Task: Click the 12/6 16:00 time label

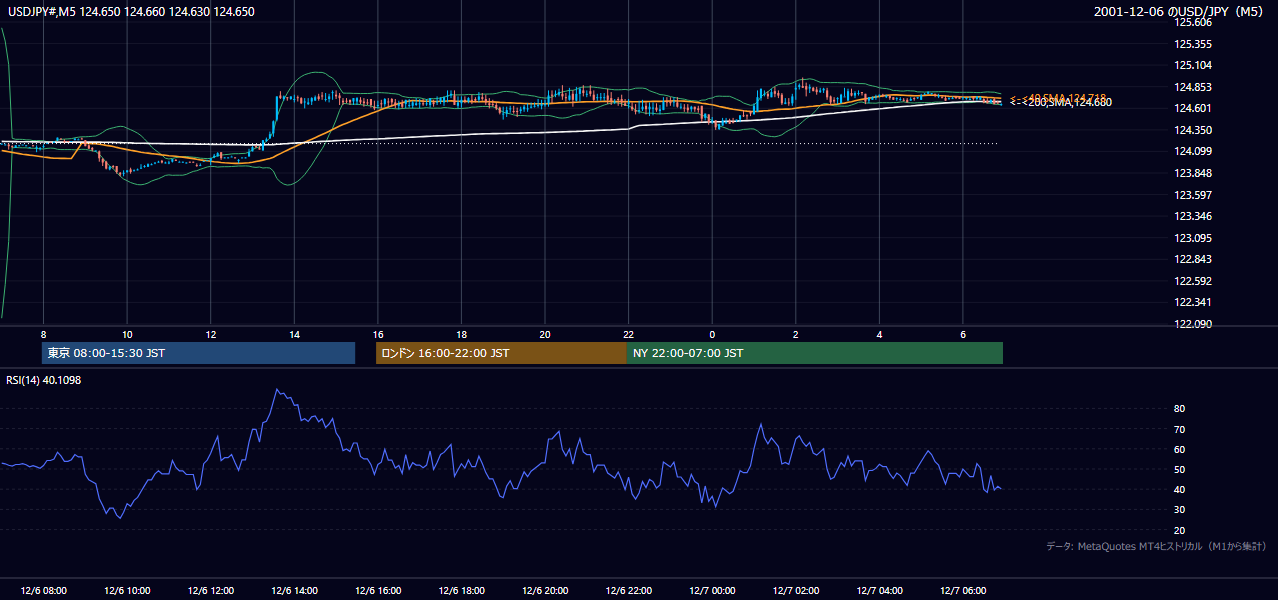Action: [378, 590]
